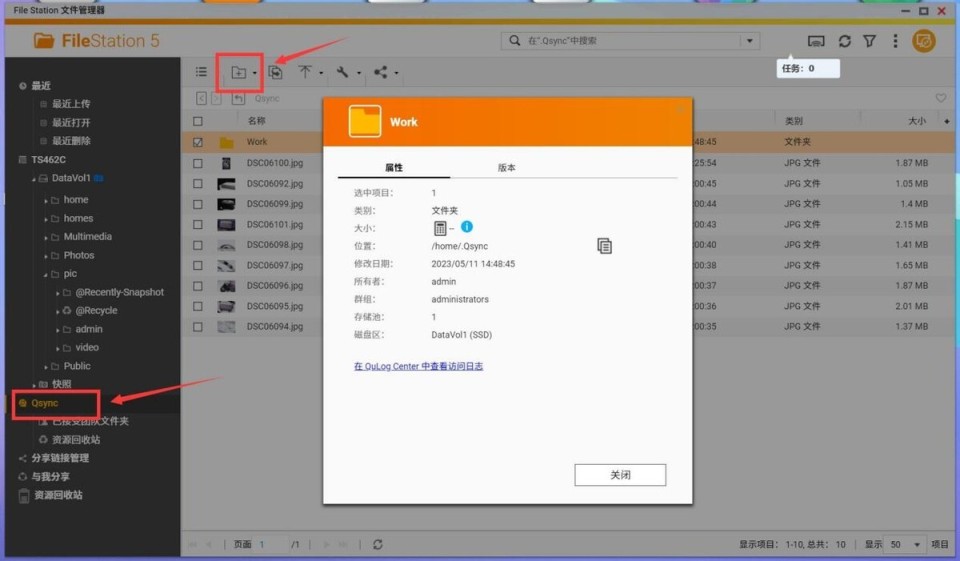Check the DSC06097.jpg checkbox
960x561 pixels.
(198, 266)
